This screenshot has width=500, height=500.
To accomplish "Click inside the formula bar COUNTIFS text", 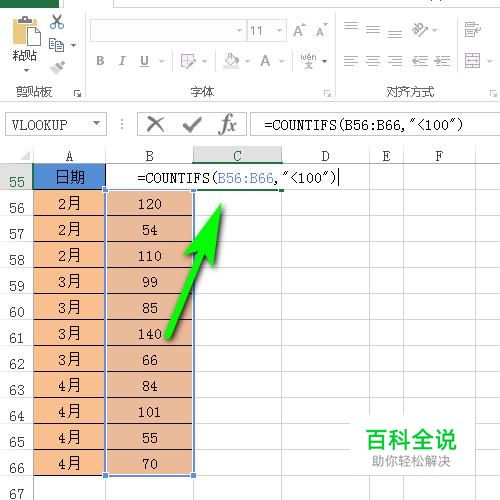I will point(363,125).
